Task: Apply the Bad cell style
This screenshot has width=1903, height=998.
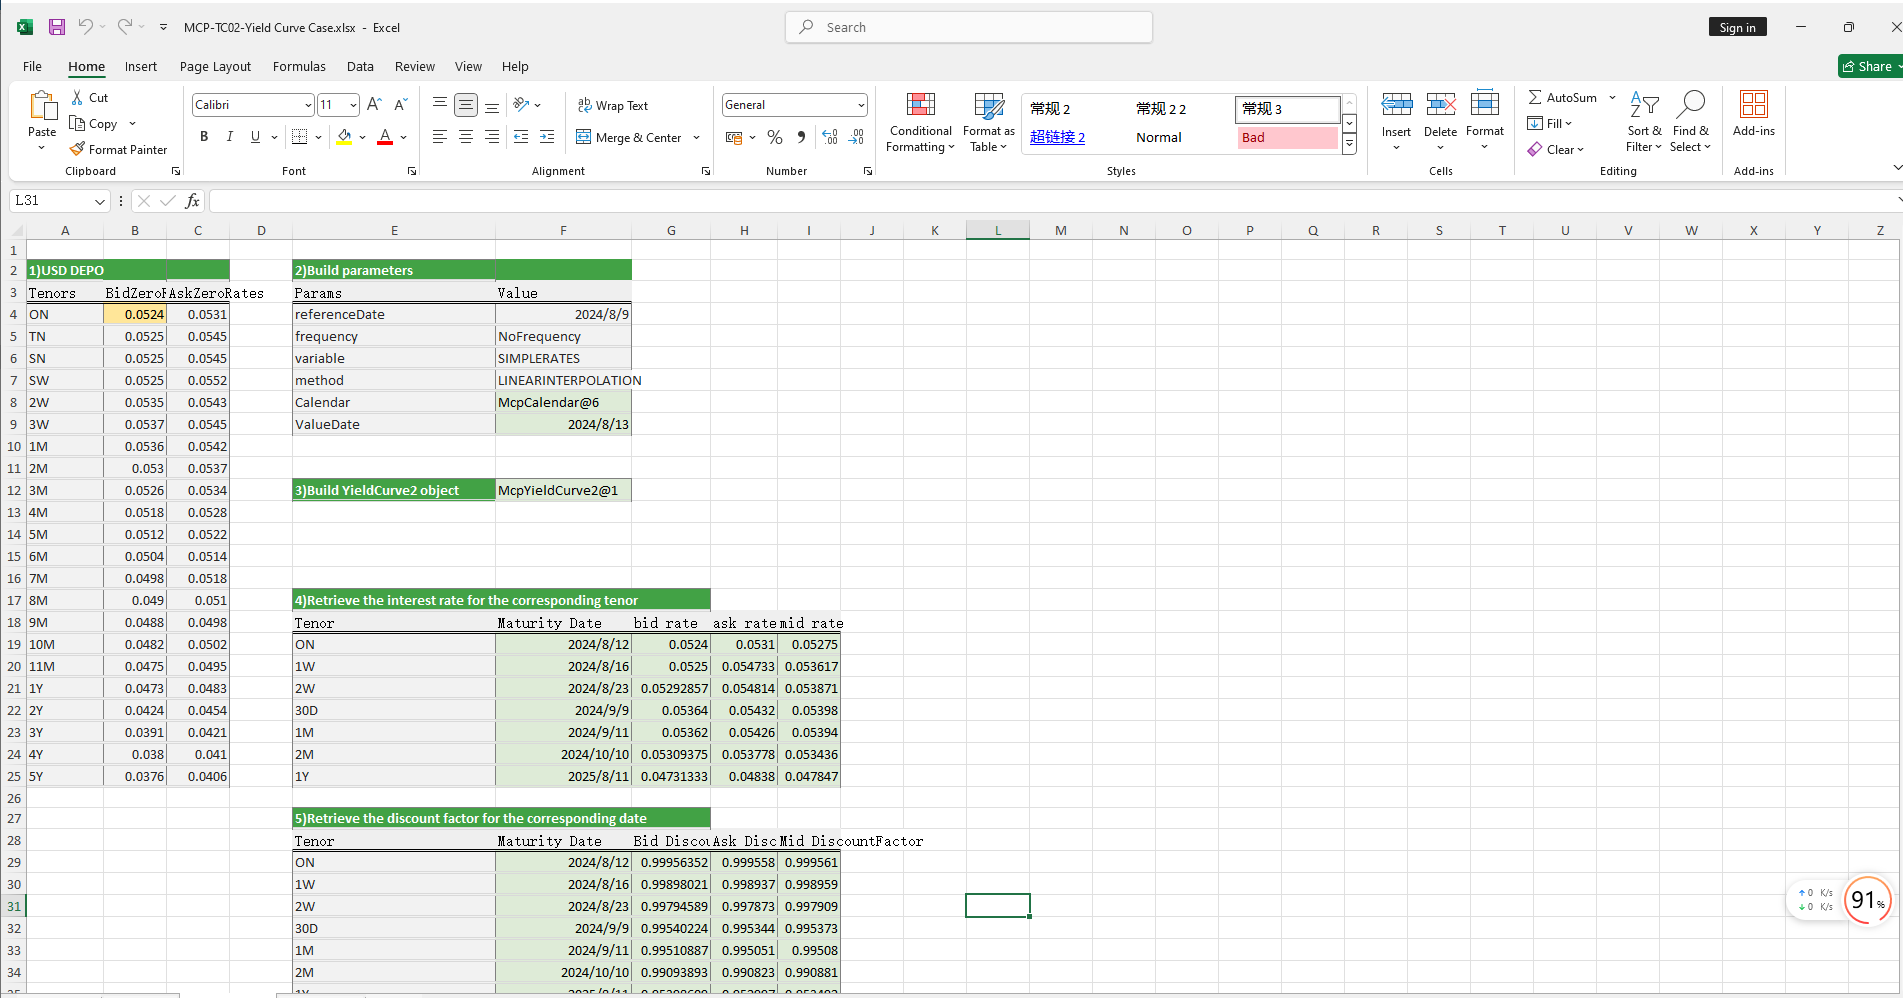Action: pos(1287,138)
